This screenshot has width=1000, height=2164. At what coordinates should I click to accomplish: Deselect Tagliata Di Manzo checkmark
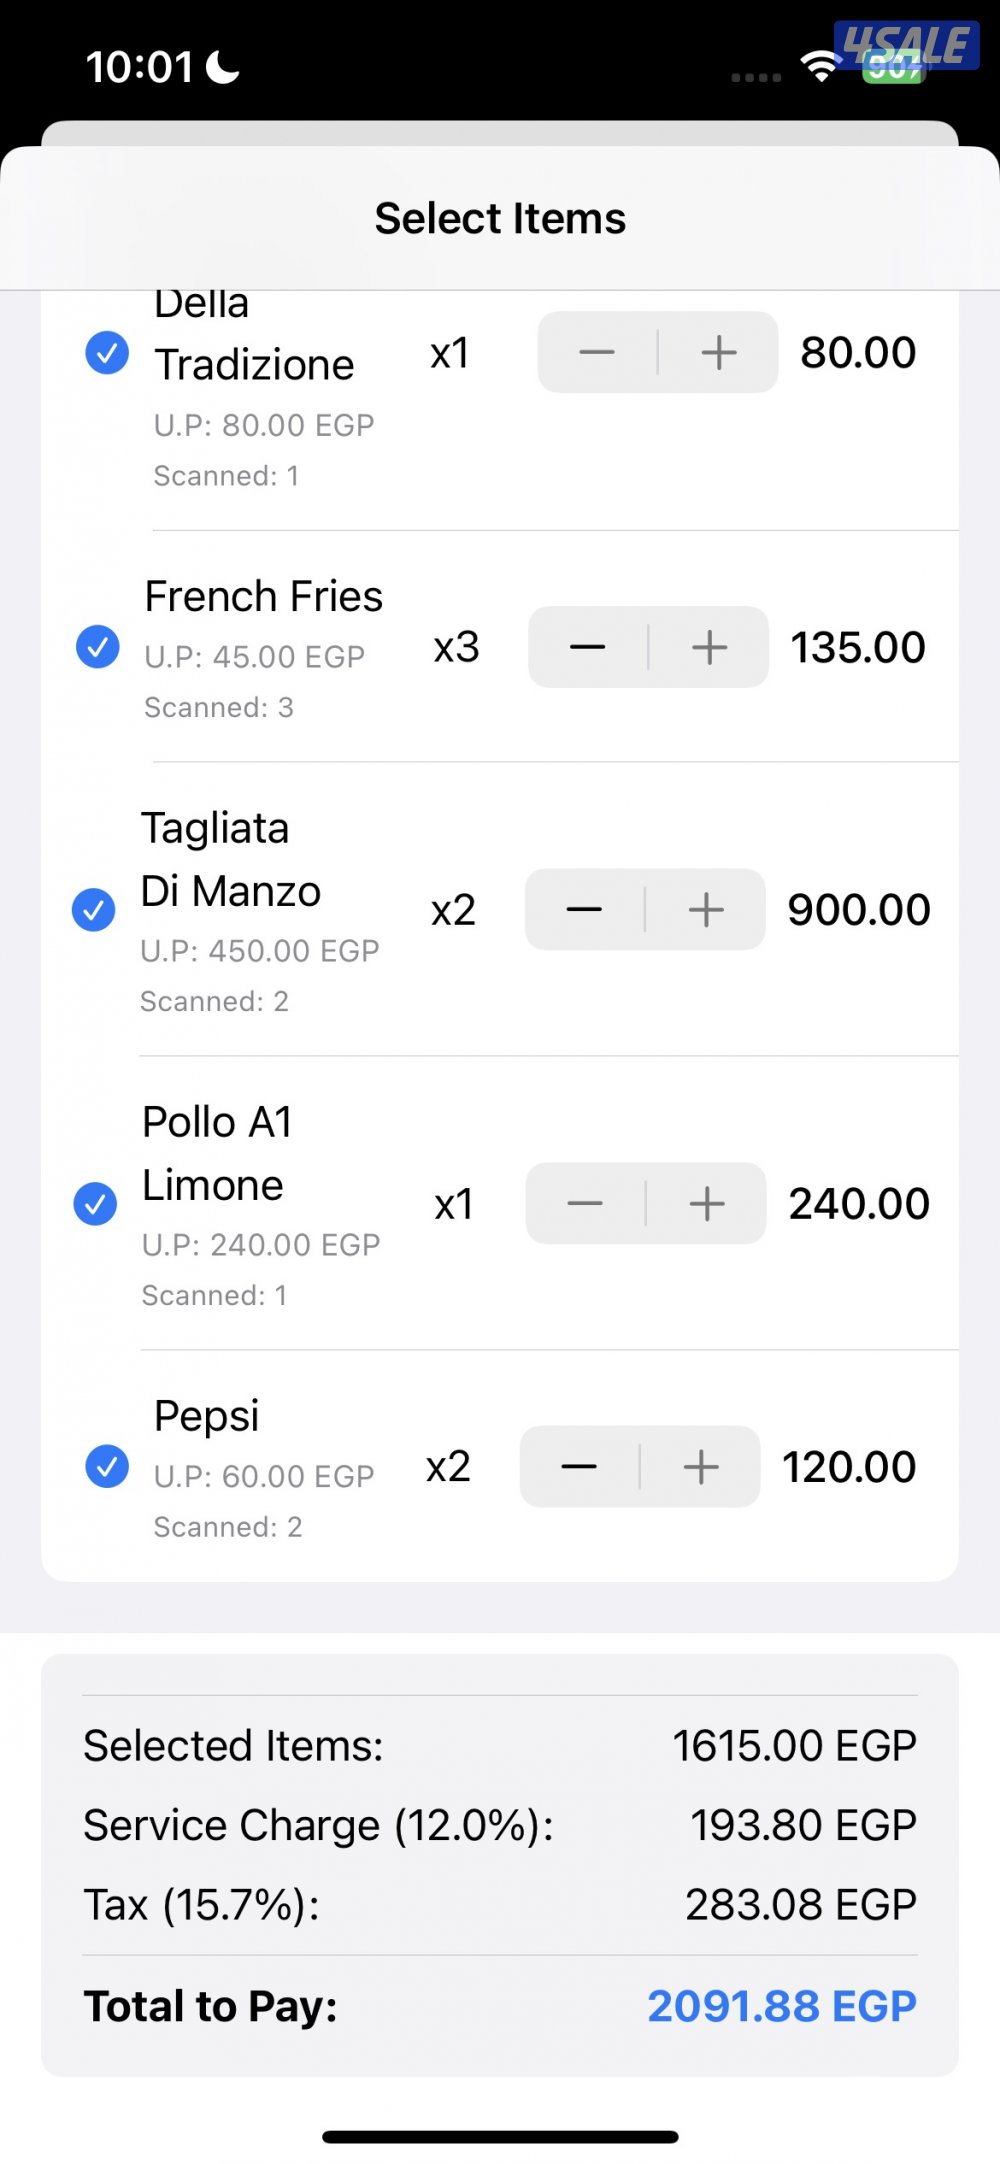click(94, 909)
